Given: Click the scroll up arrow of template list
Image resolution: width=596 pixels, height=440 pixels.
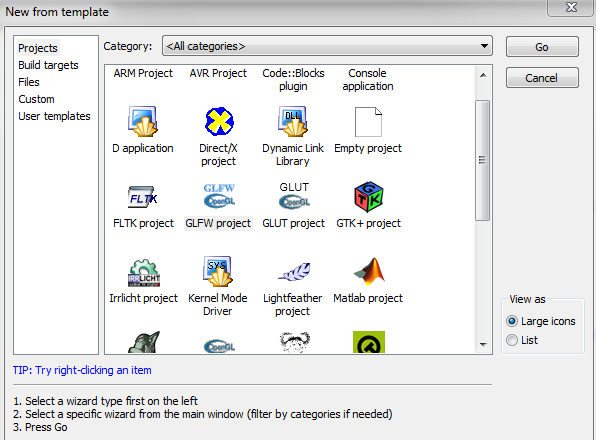Looking at the screenshot, I should [x=483, y=75].
